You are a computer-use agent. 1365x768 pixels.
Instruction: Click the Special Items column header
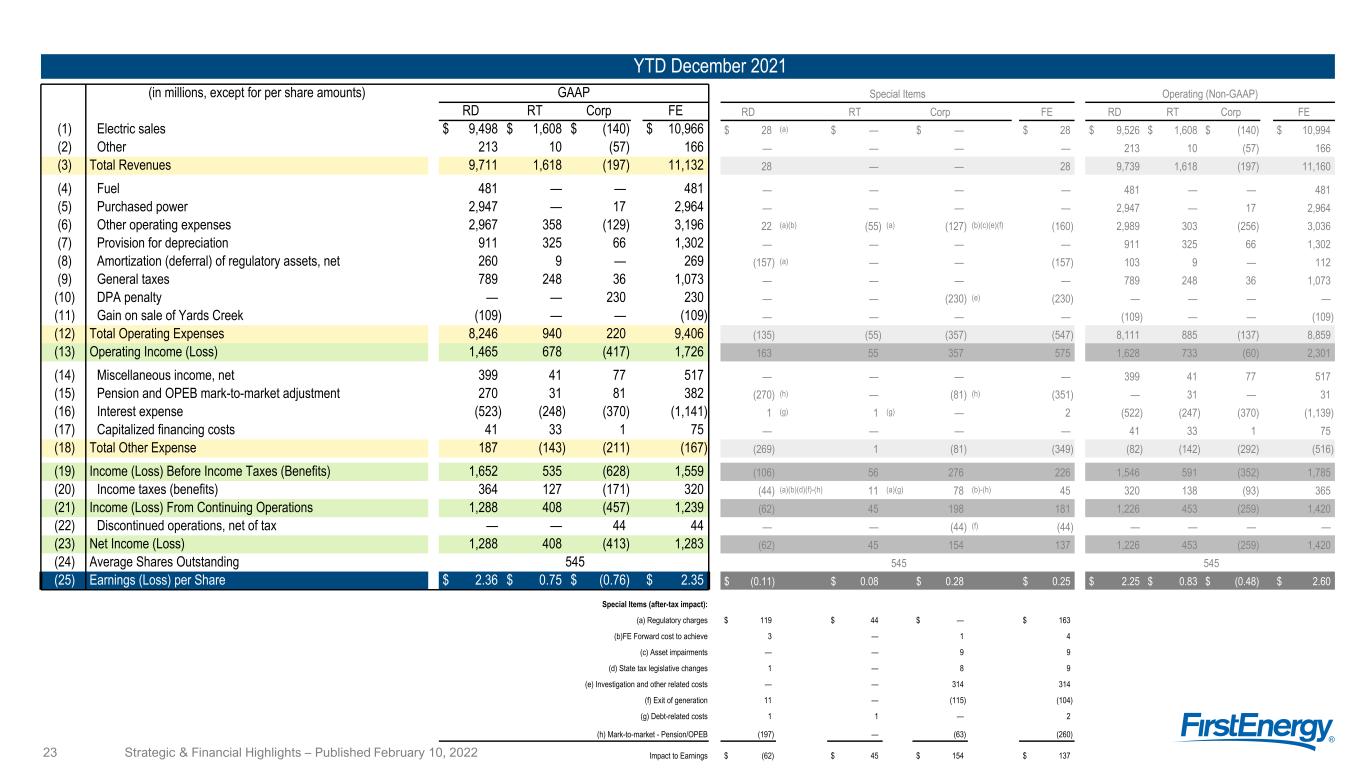pyautogui.click(x=901, y=93)
